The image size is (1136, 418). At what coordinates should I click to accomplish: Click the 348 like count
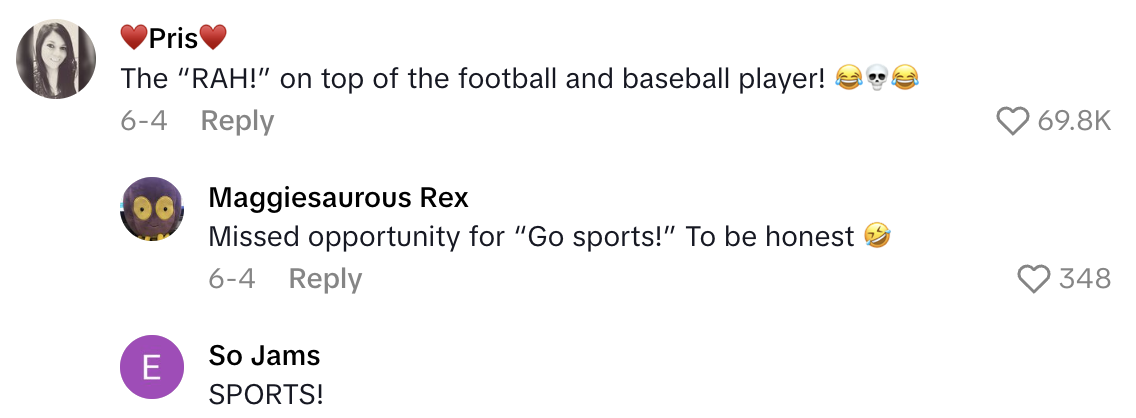coord(1085,278)
